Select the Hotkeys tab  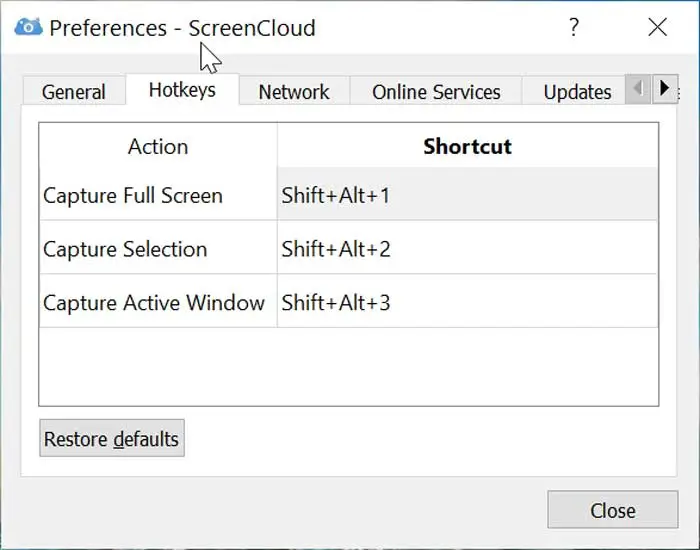(x=182, y=91)
